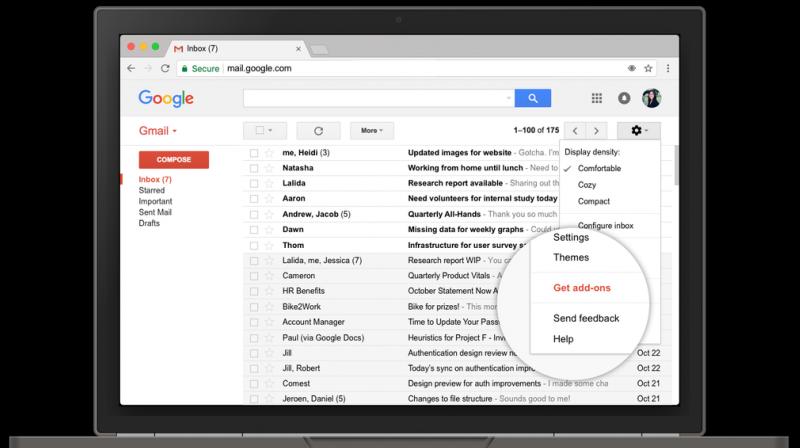Click the account profile picture
Viewport: 800px width, 448px height.
652,98
